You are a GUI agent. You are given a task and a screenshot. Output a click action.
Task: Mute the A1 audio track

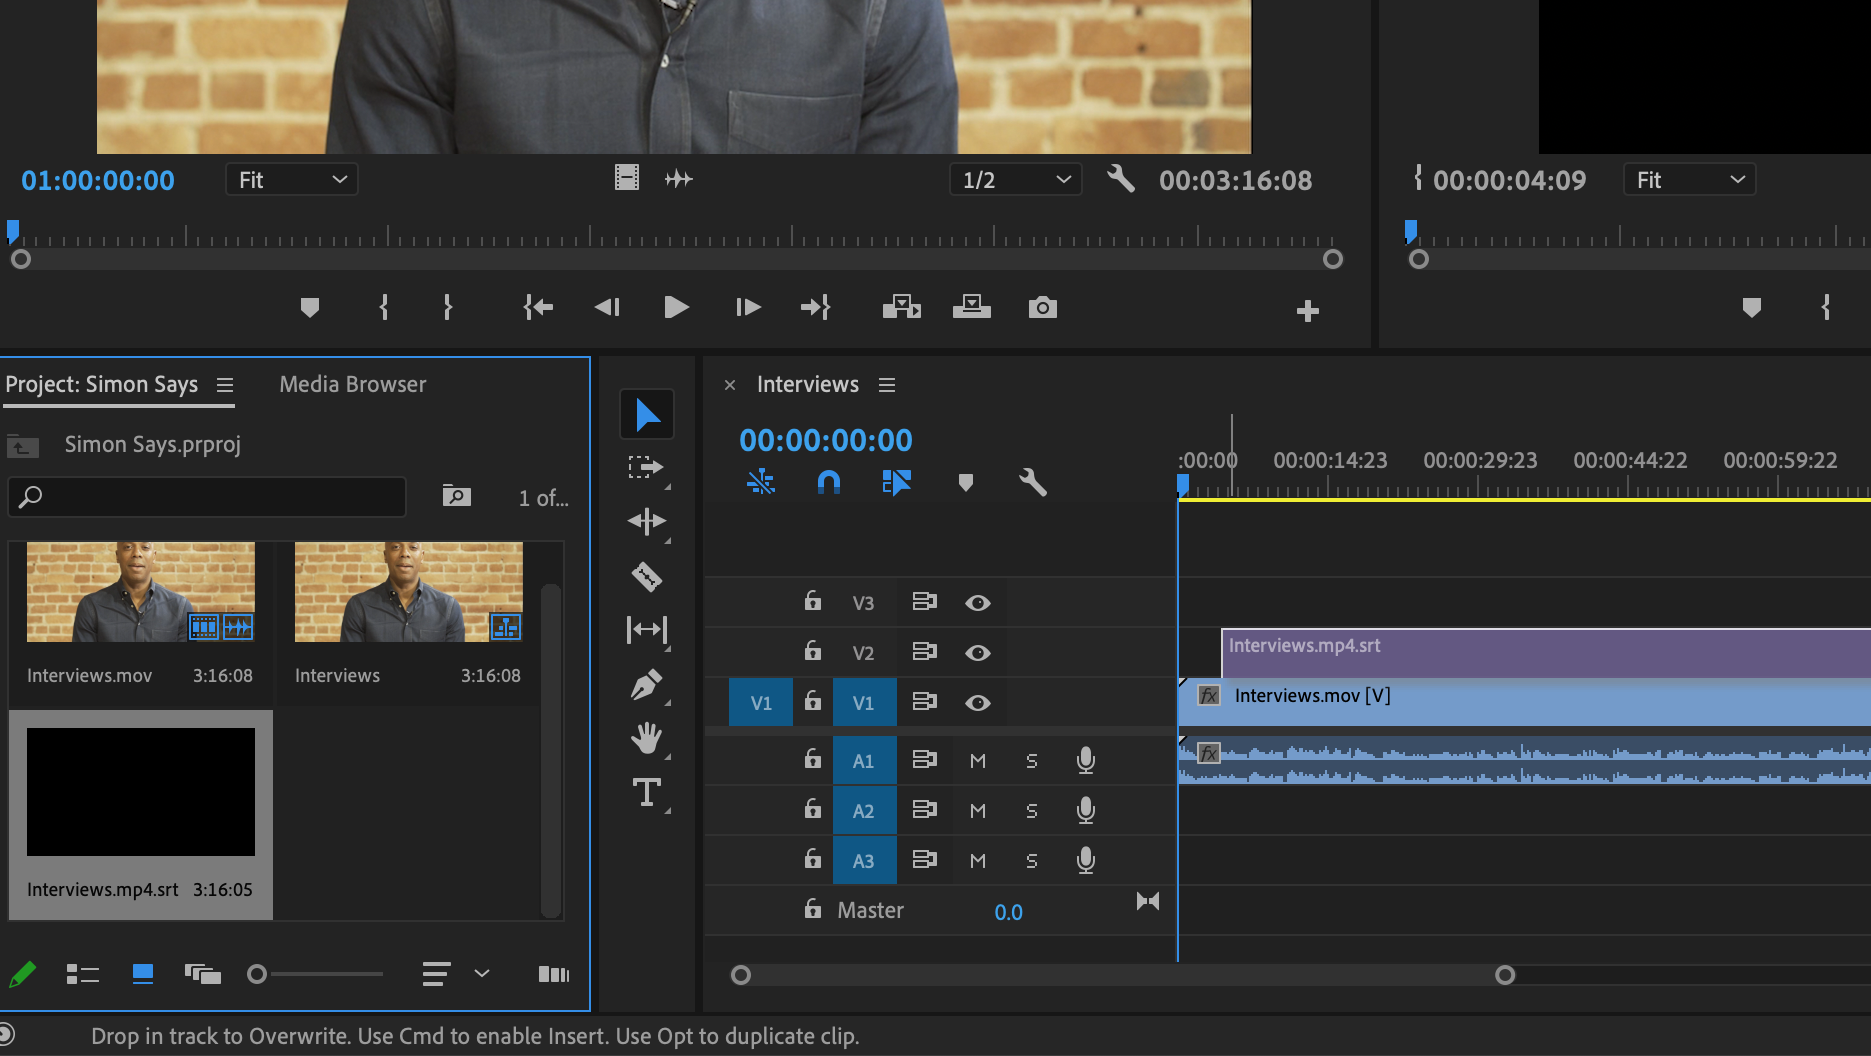977,761
